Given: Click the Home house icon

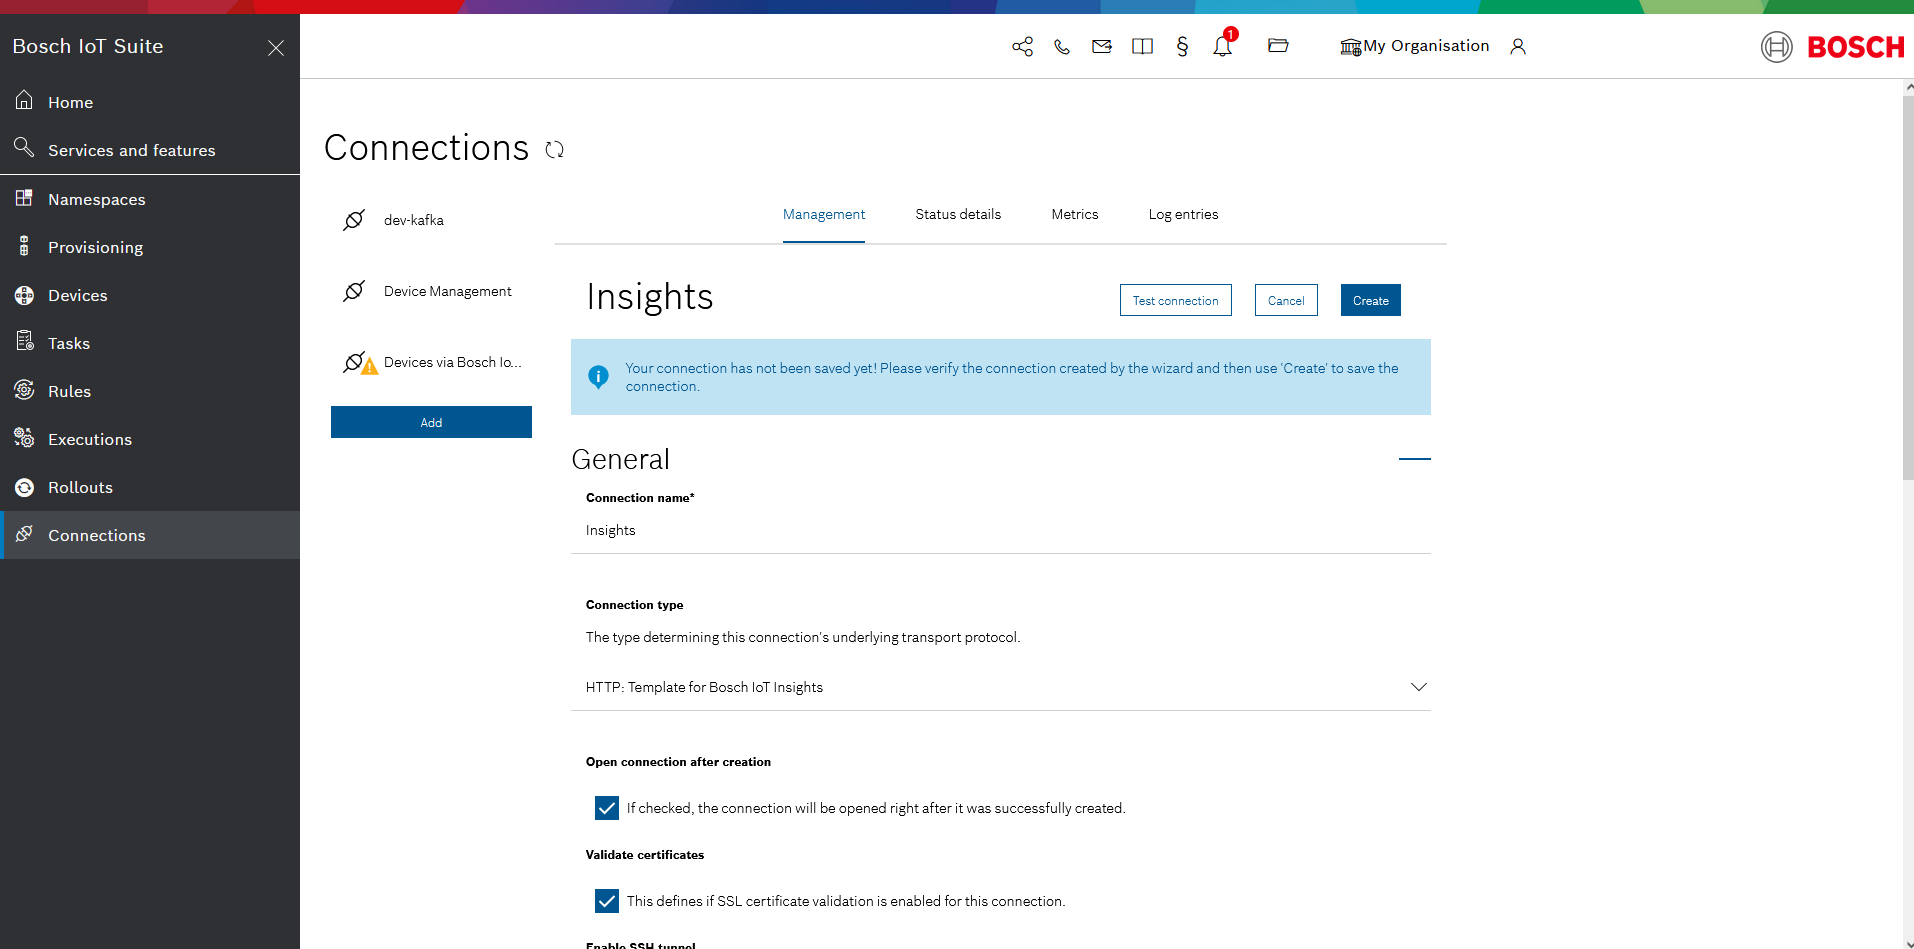Looking at the screenshot, I should tap(24, 100).
